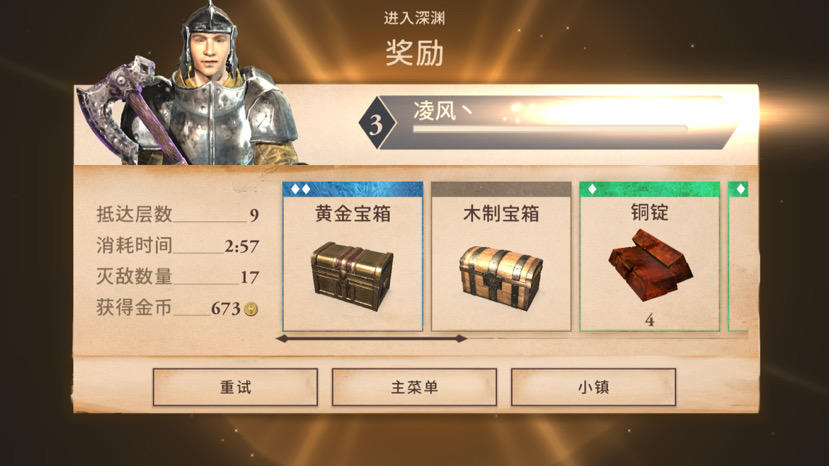Select the 木制宝箱 reward card title
829x466 pixels.
tap(501, 214)
